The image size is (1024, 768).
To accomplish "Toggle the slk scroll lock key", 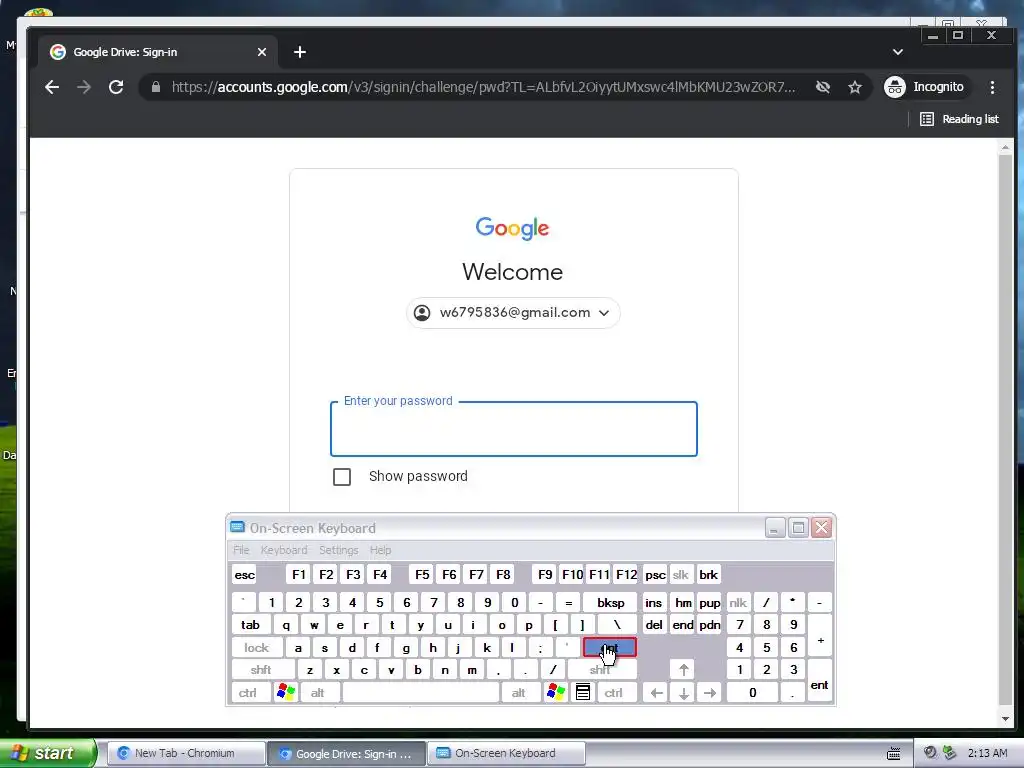I will (680, 575).
